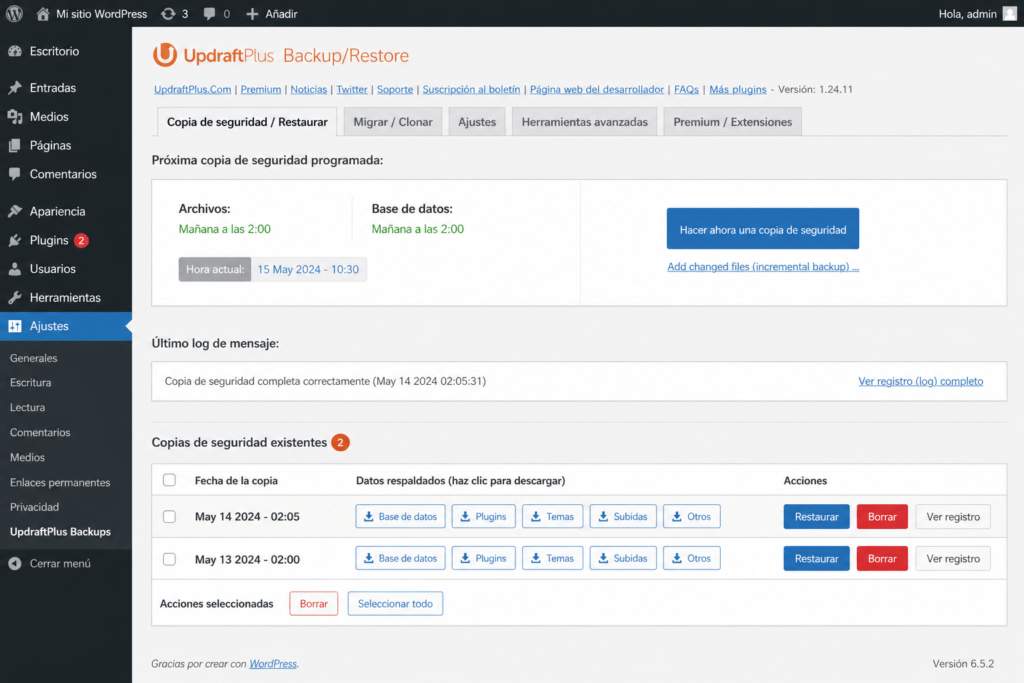This screenshot has height=683, width=1024.
Task: Open UpdraftPlus Backups submenu item
Action: pyautogui.click(x=60, y=532)
